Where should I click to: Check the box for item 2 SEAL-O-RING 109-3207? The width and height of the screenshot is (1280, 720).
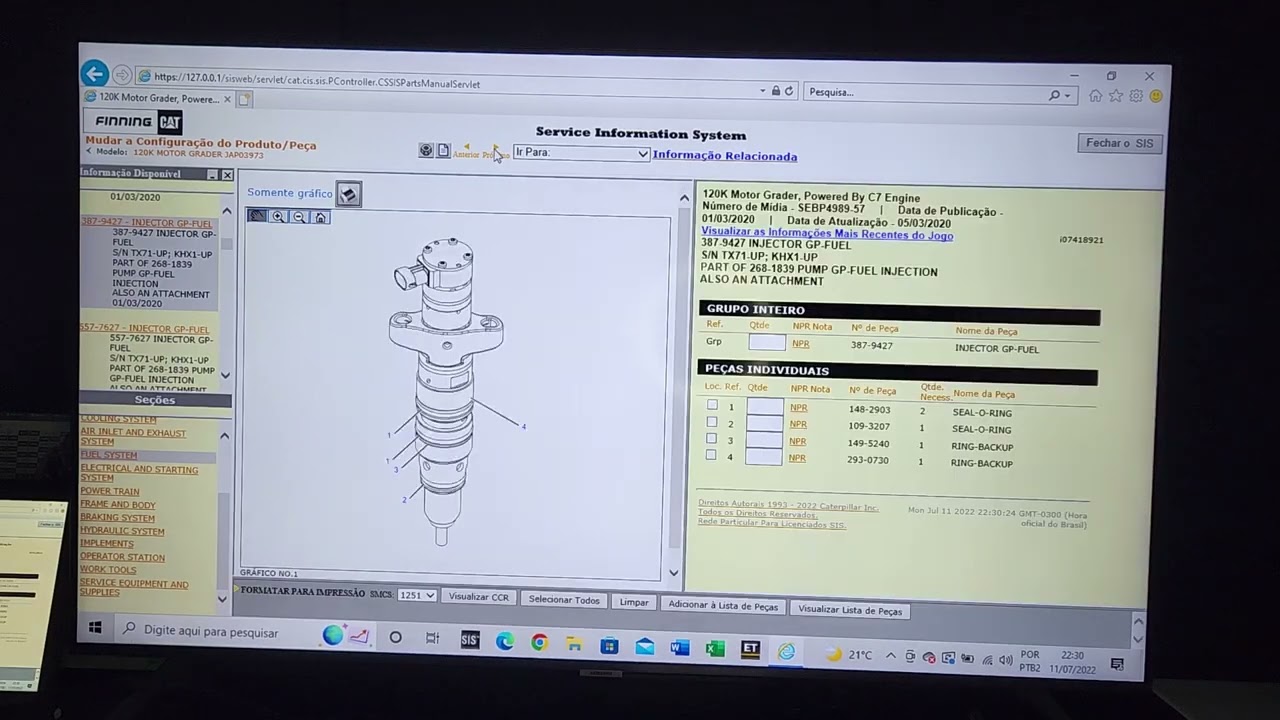point(711,422)
